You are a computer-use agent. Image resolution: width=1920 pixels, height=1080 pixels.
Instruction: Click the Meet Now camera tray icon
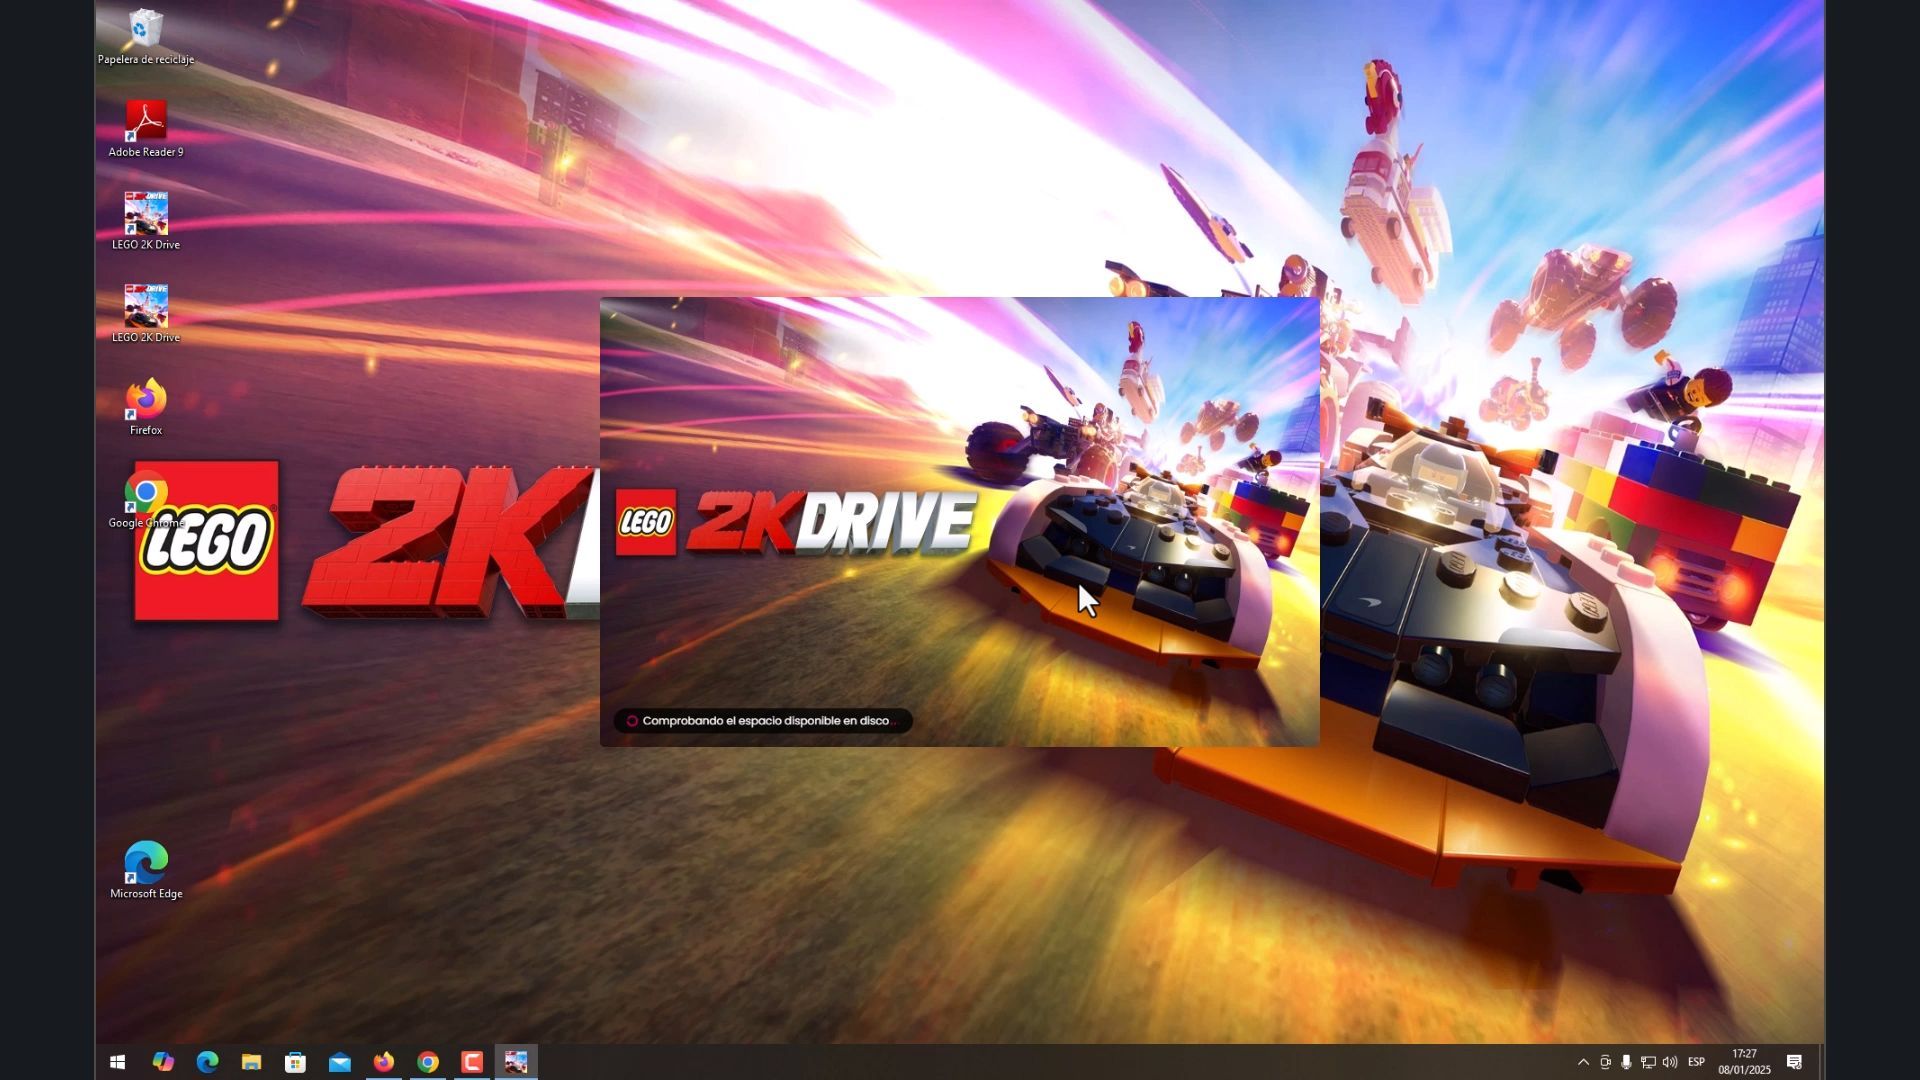click(1605, 1062)
